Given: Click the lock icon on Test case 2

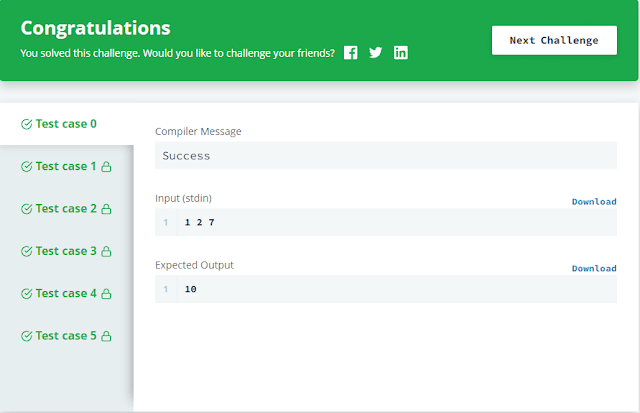Looking at the screenshot, I should point(106,209).
